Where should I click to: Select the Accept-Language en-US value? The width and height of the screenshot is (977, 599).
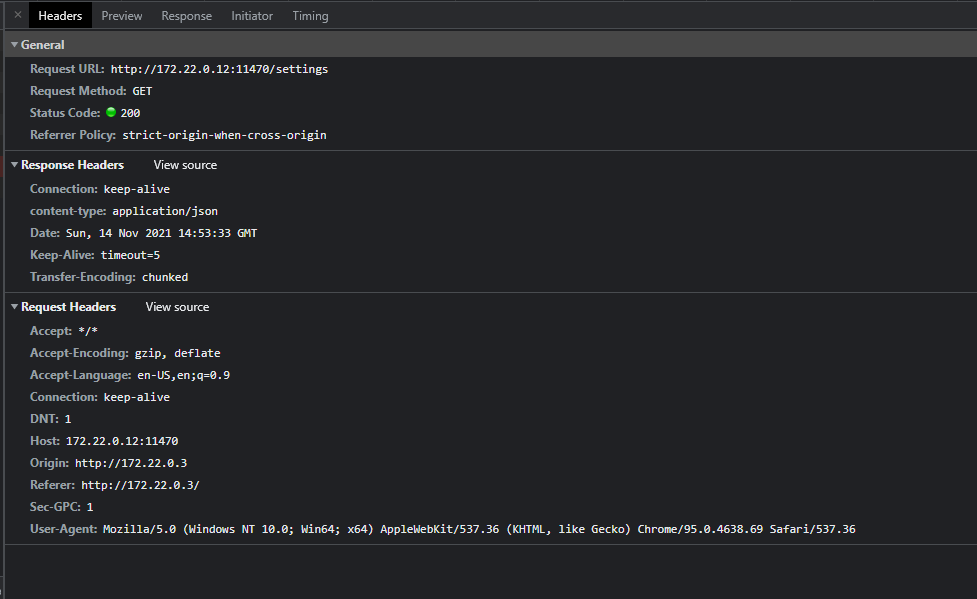click(x=183, y=375)
